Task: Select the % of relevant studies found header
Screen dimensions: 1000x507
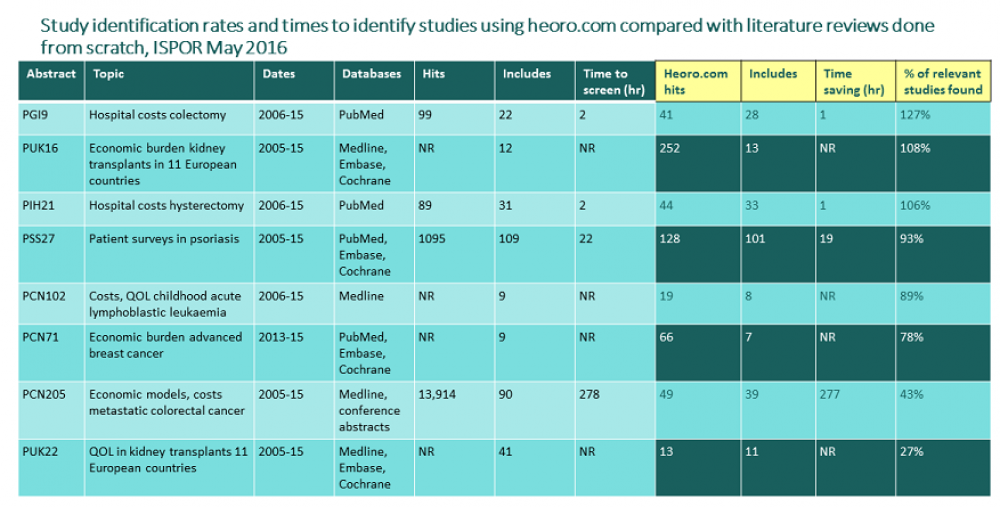Action: tap(943, 81)
